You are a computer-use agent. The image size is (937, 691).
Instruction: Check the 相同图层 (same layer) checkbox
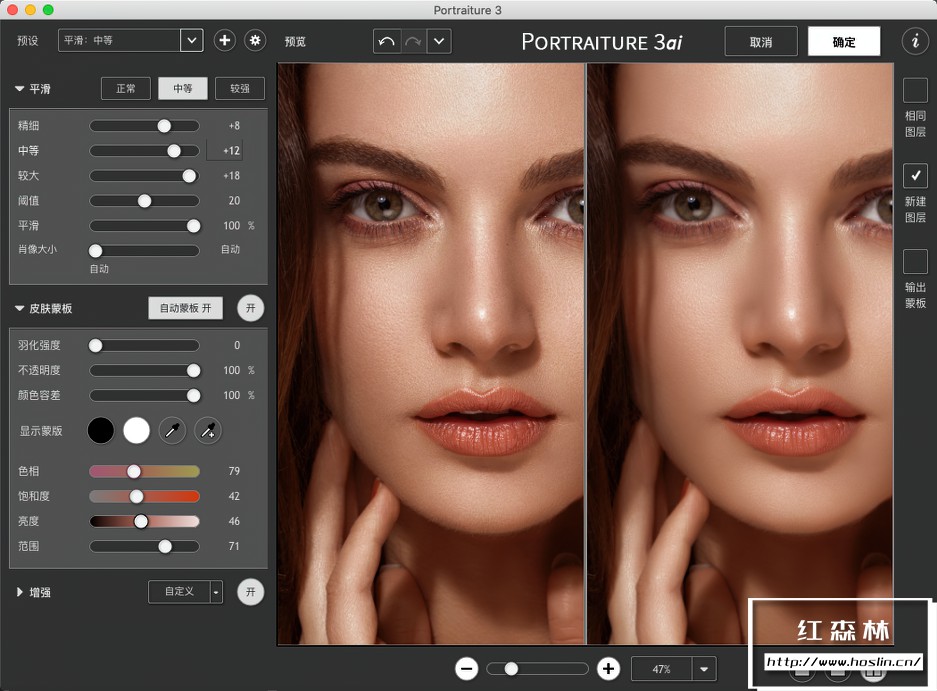[x=915, y=91]
